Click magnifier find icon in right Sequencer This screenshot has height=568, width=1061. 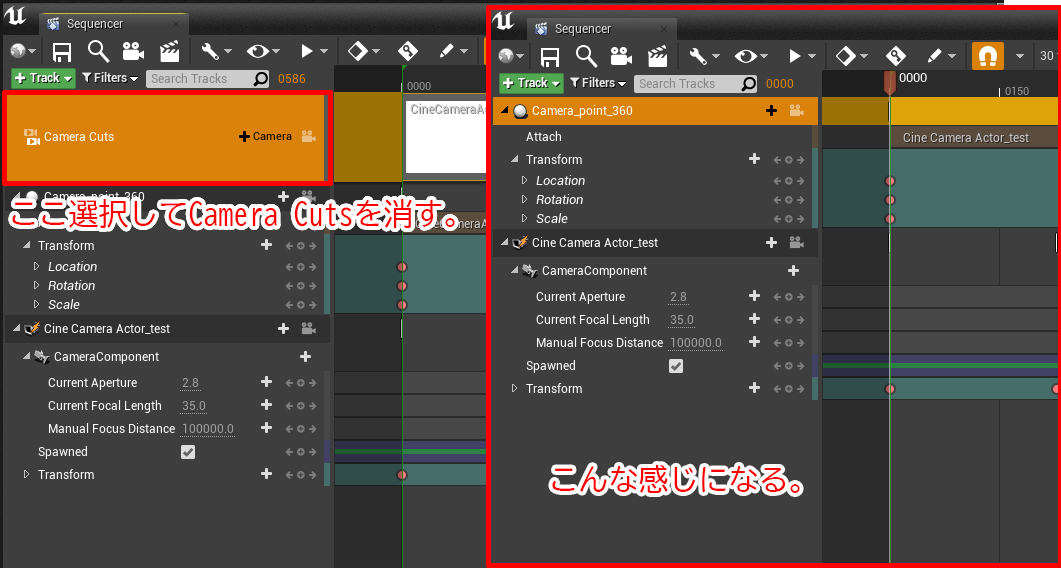tap(587, 56)
